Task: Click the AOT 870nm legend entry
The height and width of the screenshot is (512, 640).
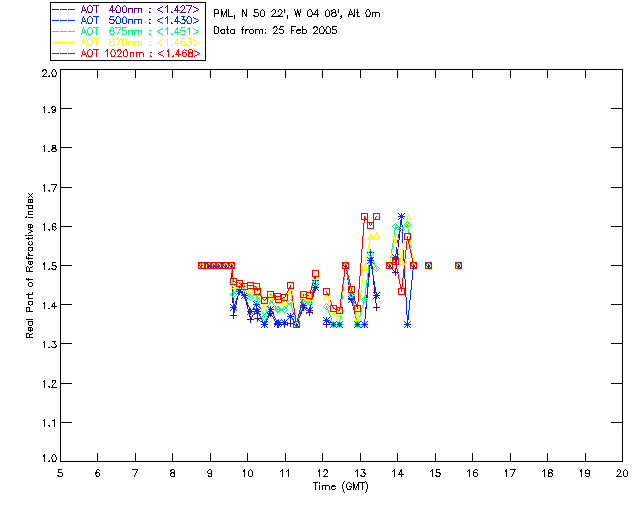Action: 127,42
